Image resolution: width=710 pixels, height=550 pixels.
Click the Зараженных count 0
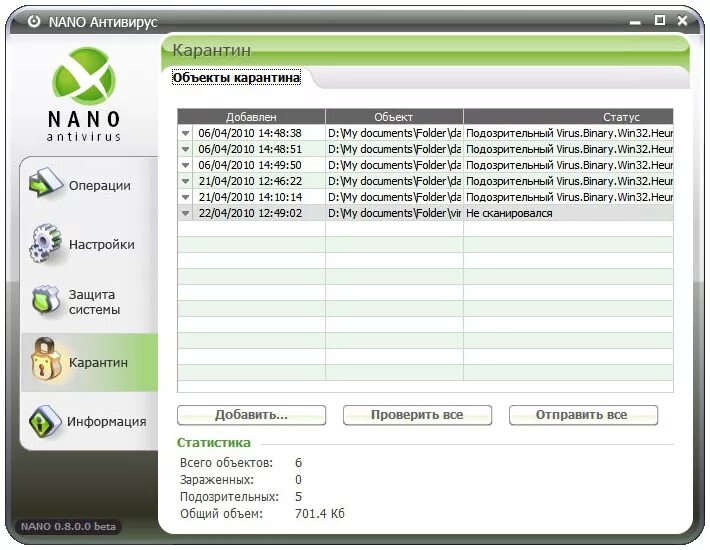(x=298, y=479)
